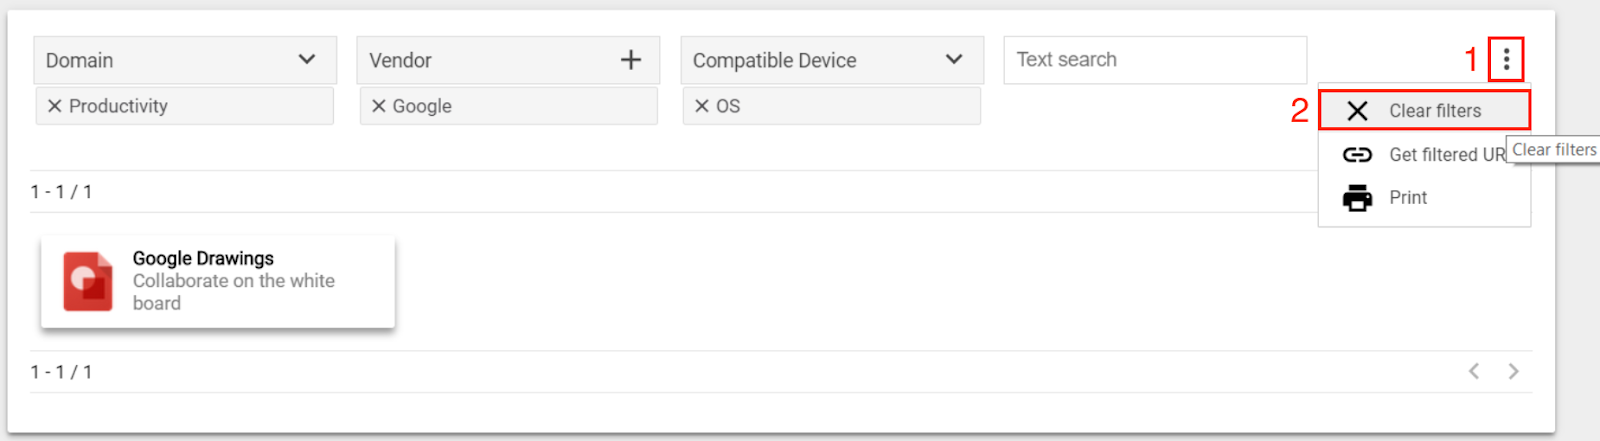Click the X icon beside Clear filters
Image resolution: width=1600 pixels, height=441 pixels.
pyautogui.click(x=1357, y=111)
